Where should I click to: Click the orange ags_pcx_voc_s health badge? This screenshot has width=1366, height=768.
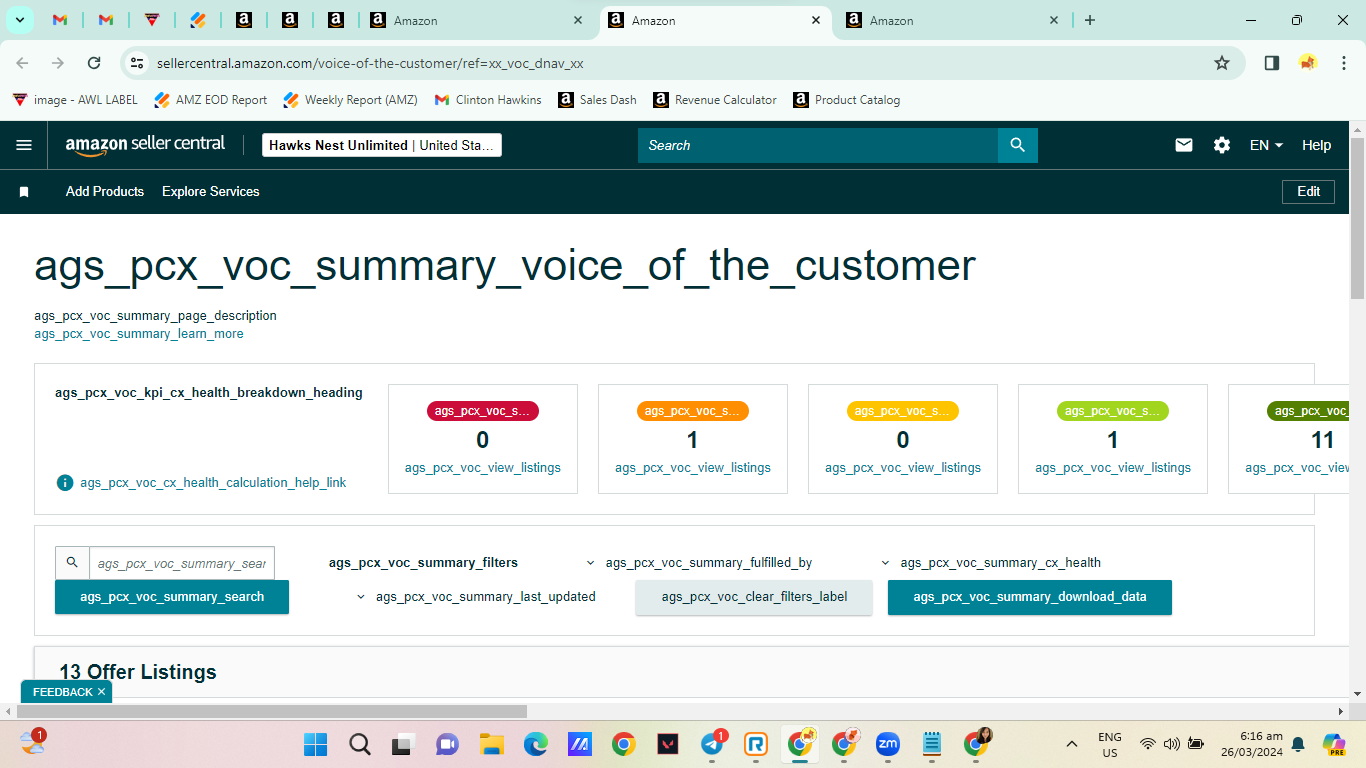click(693, 411)
